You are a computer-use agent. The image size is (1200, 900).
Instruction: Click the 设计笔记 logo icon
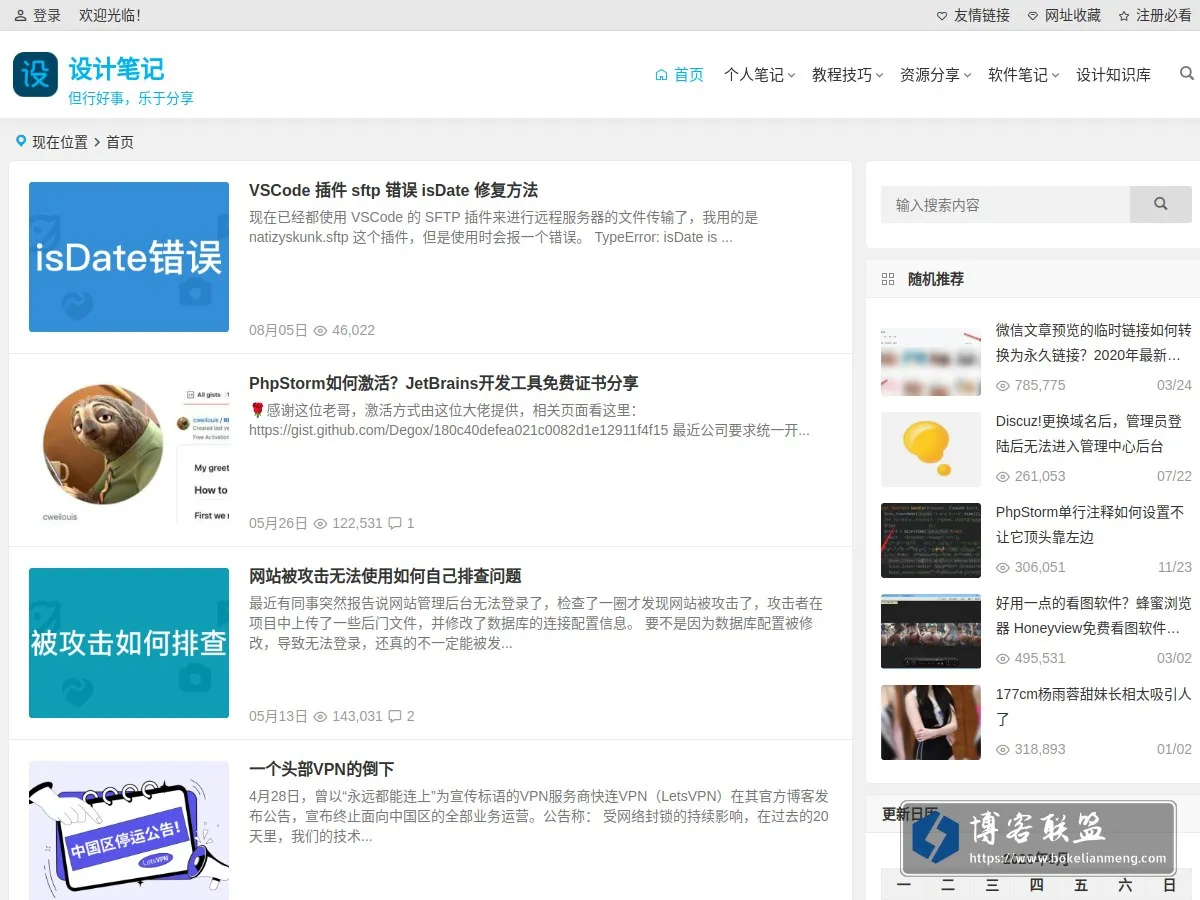click(x=35, y=75)
